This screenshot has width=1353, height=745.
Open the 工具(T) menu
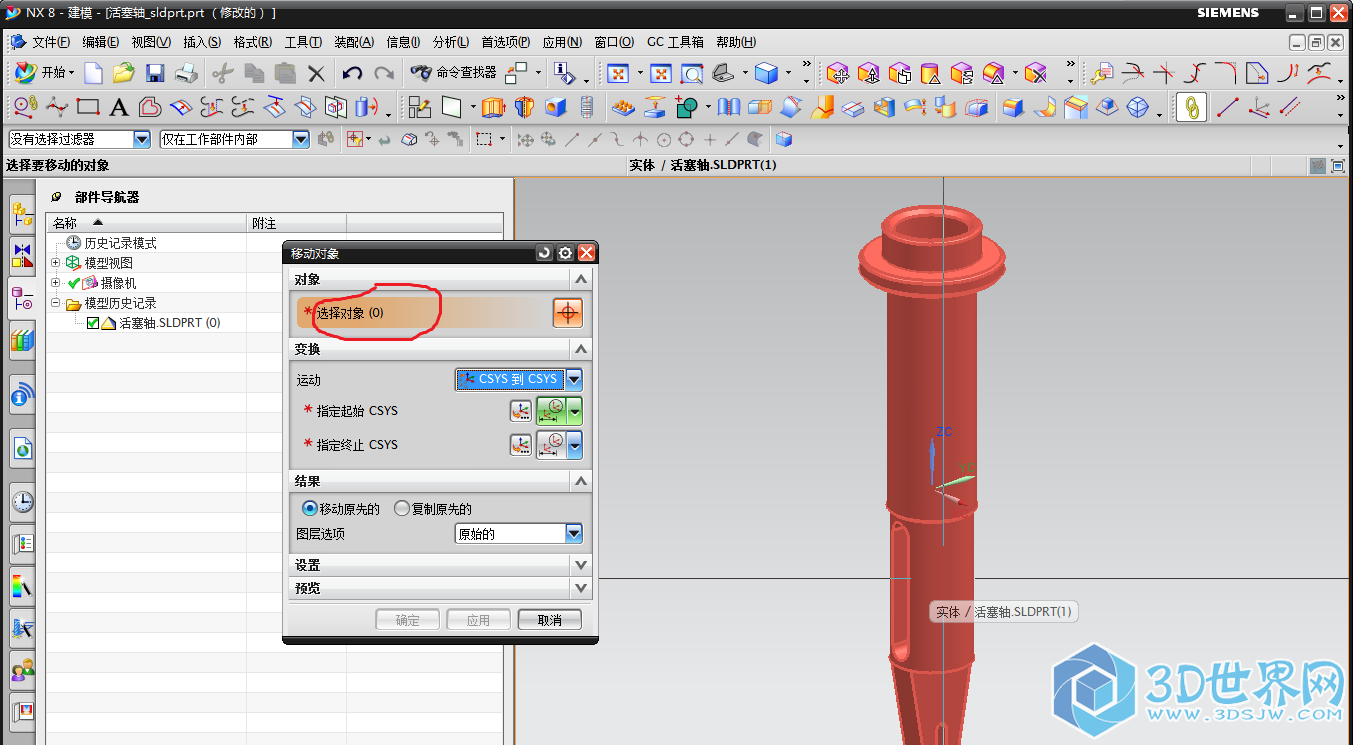click(303, 42)
